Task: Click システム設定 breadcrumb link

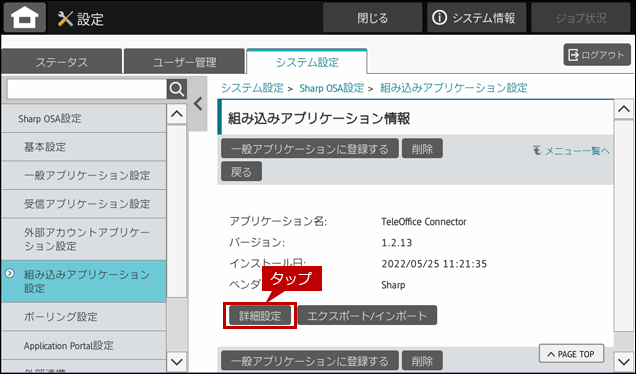Action: [252, 88]
